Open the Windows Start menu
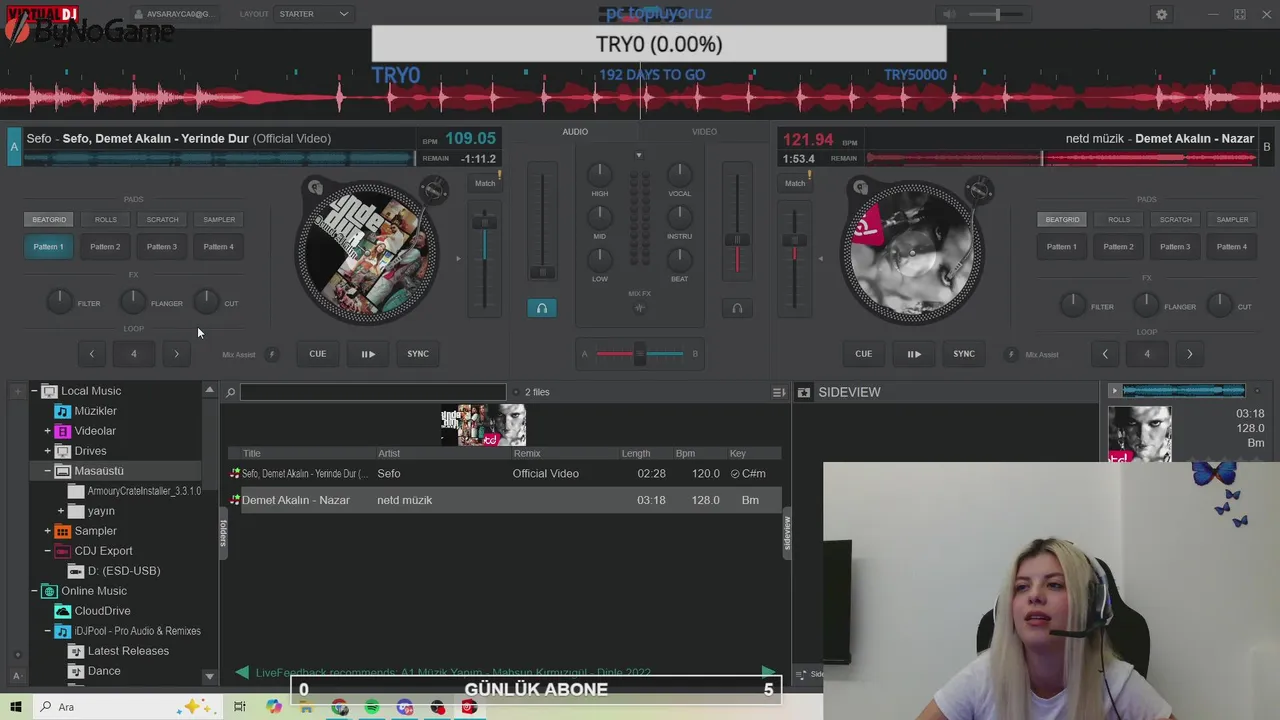This screenshot has height=720, width=1280. pos(15,707)
